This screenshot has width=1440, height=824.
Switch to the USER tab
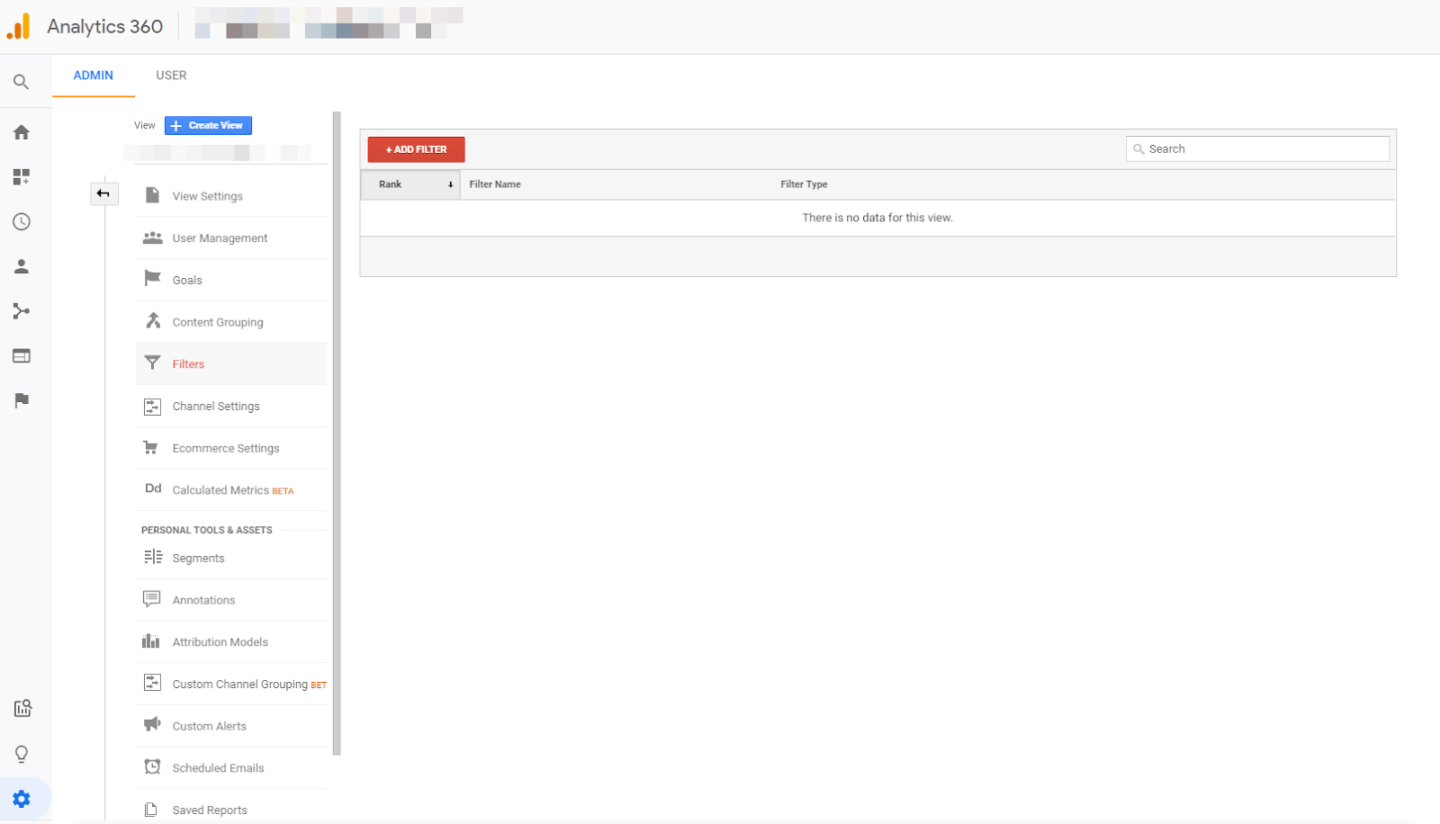coord(171,76)
